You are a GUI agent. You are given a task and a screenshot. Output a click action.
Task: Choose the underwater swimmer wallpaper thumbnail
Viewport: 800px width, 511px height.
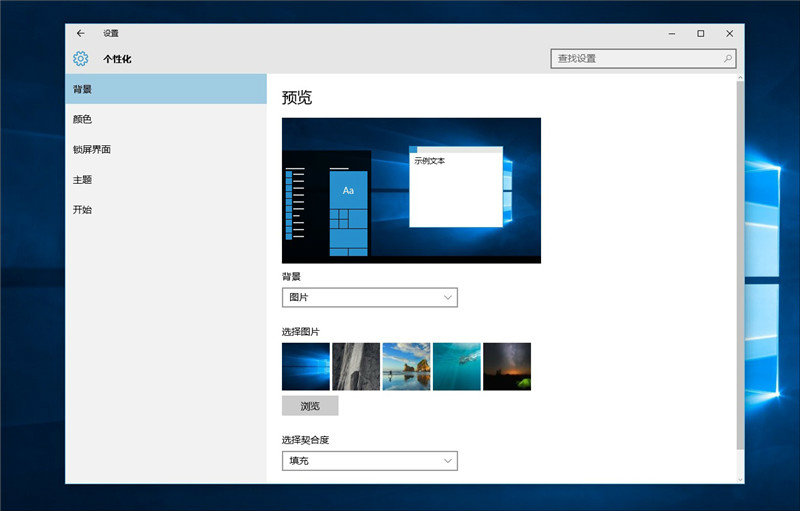pos(456,366)
